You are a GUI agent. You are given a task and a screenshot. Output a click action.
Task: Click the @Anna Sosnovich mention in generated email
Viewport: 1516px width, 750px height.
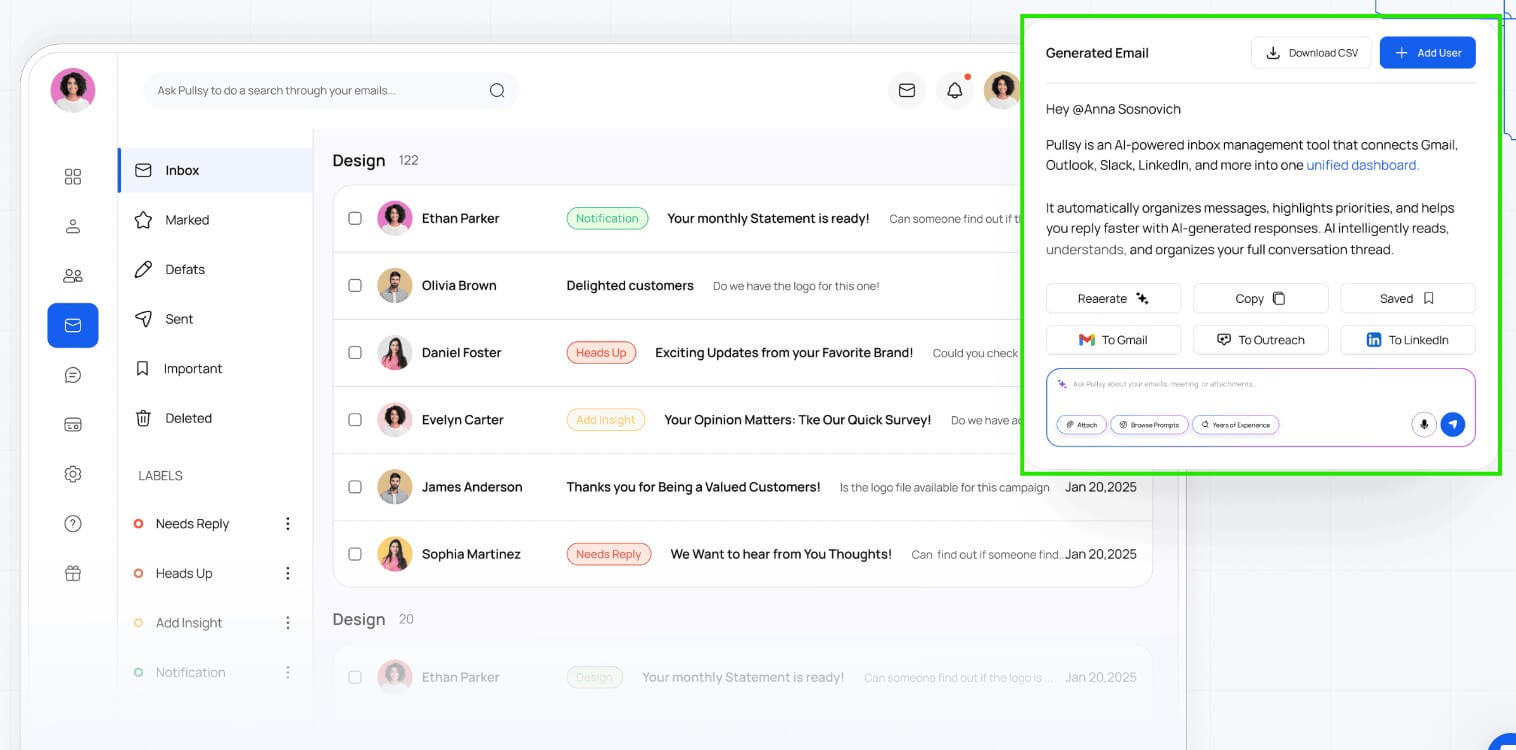pyautogui.click(x=1127, y=108)
